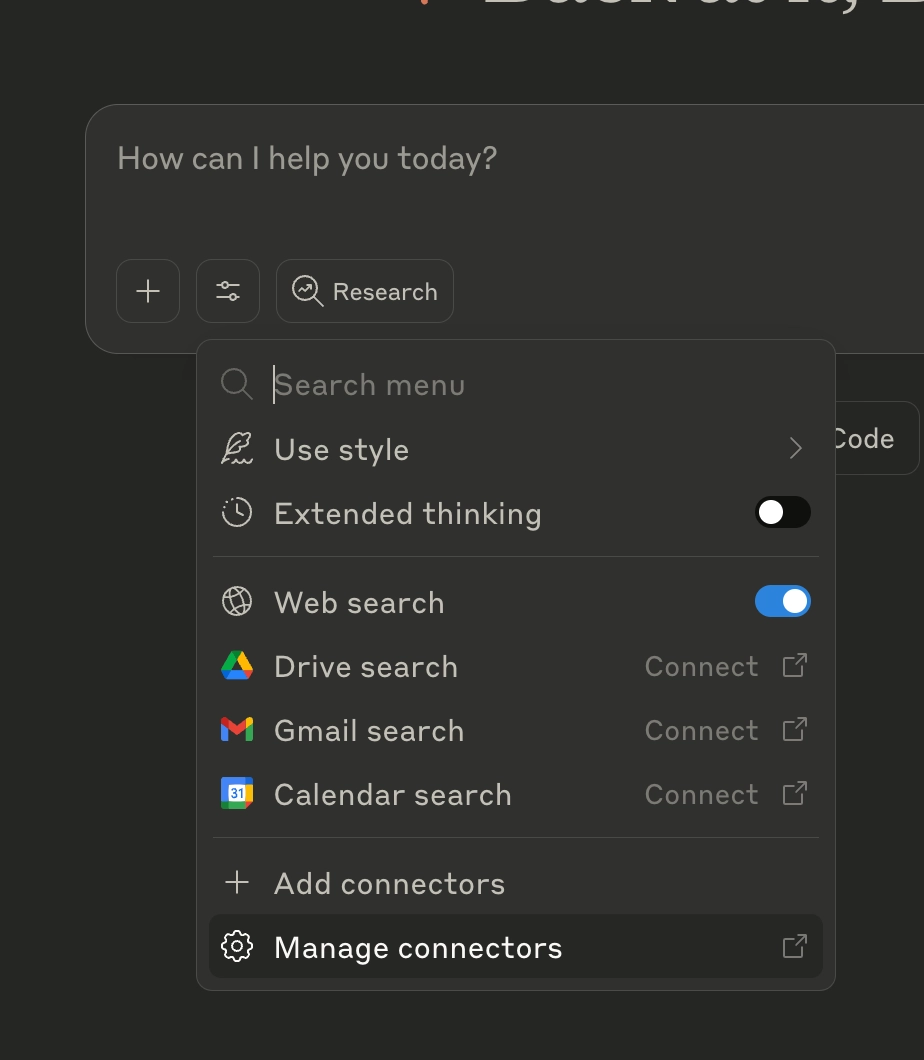Open Manage connectors external link arrow
This screenshot has width=924, height=1060.
pos(794,946)
